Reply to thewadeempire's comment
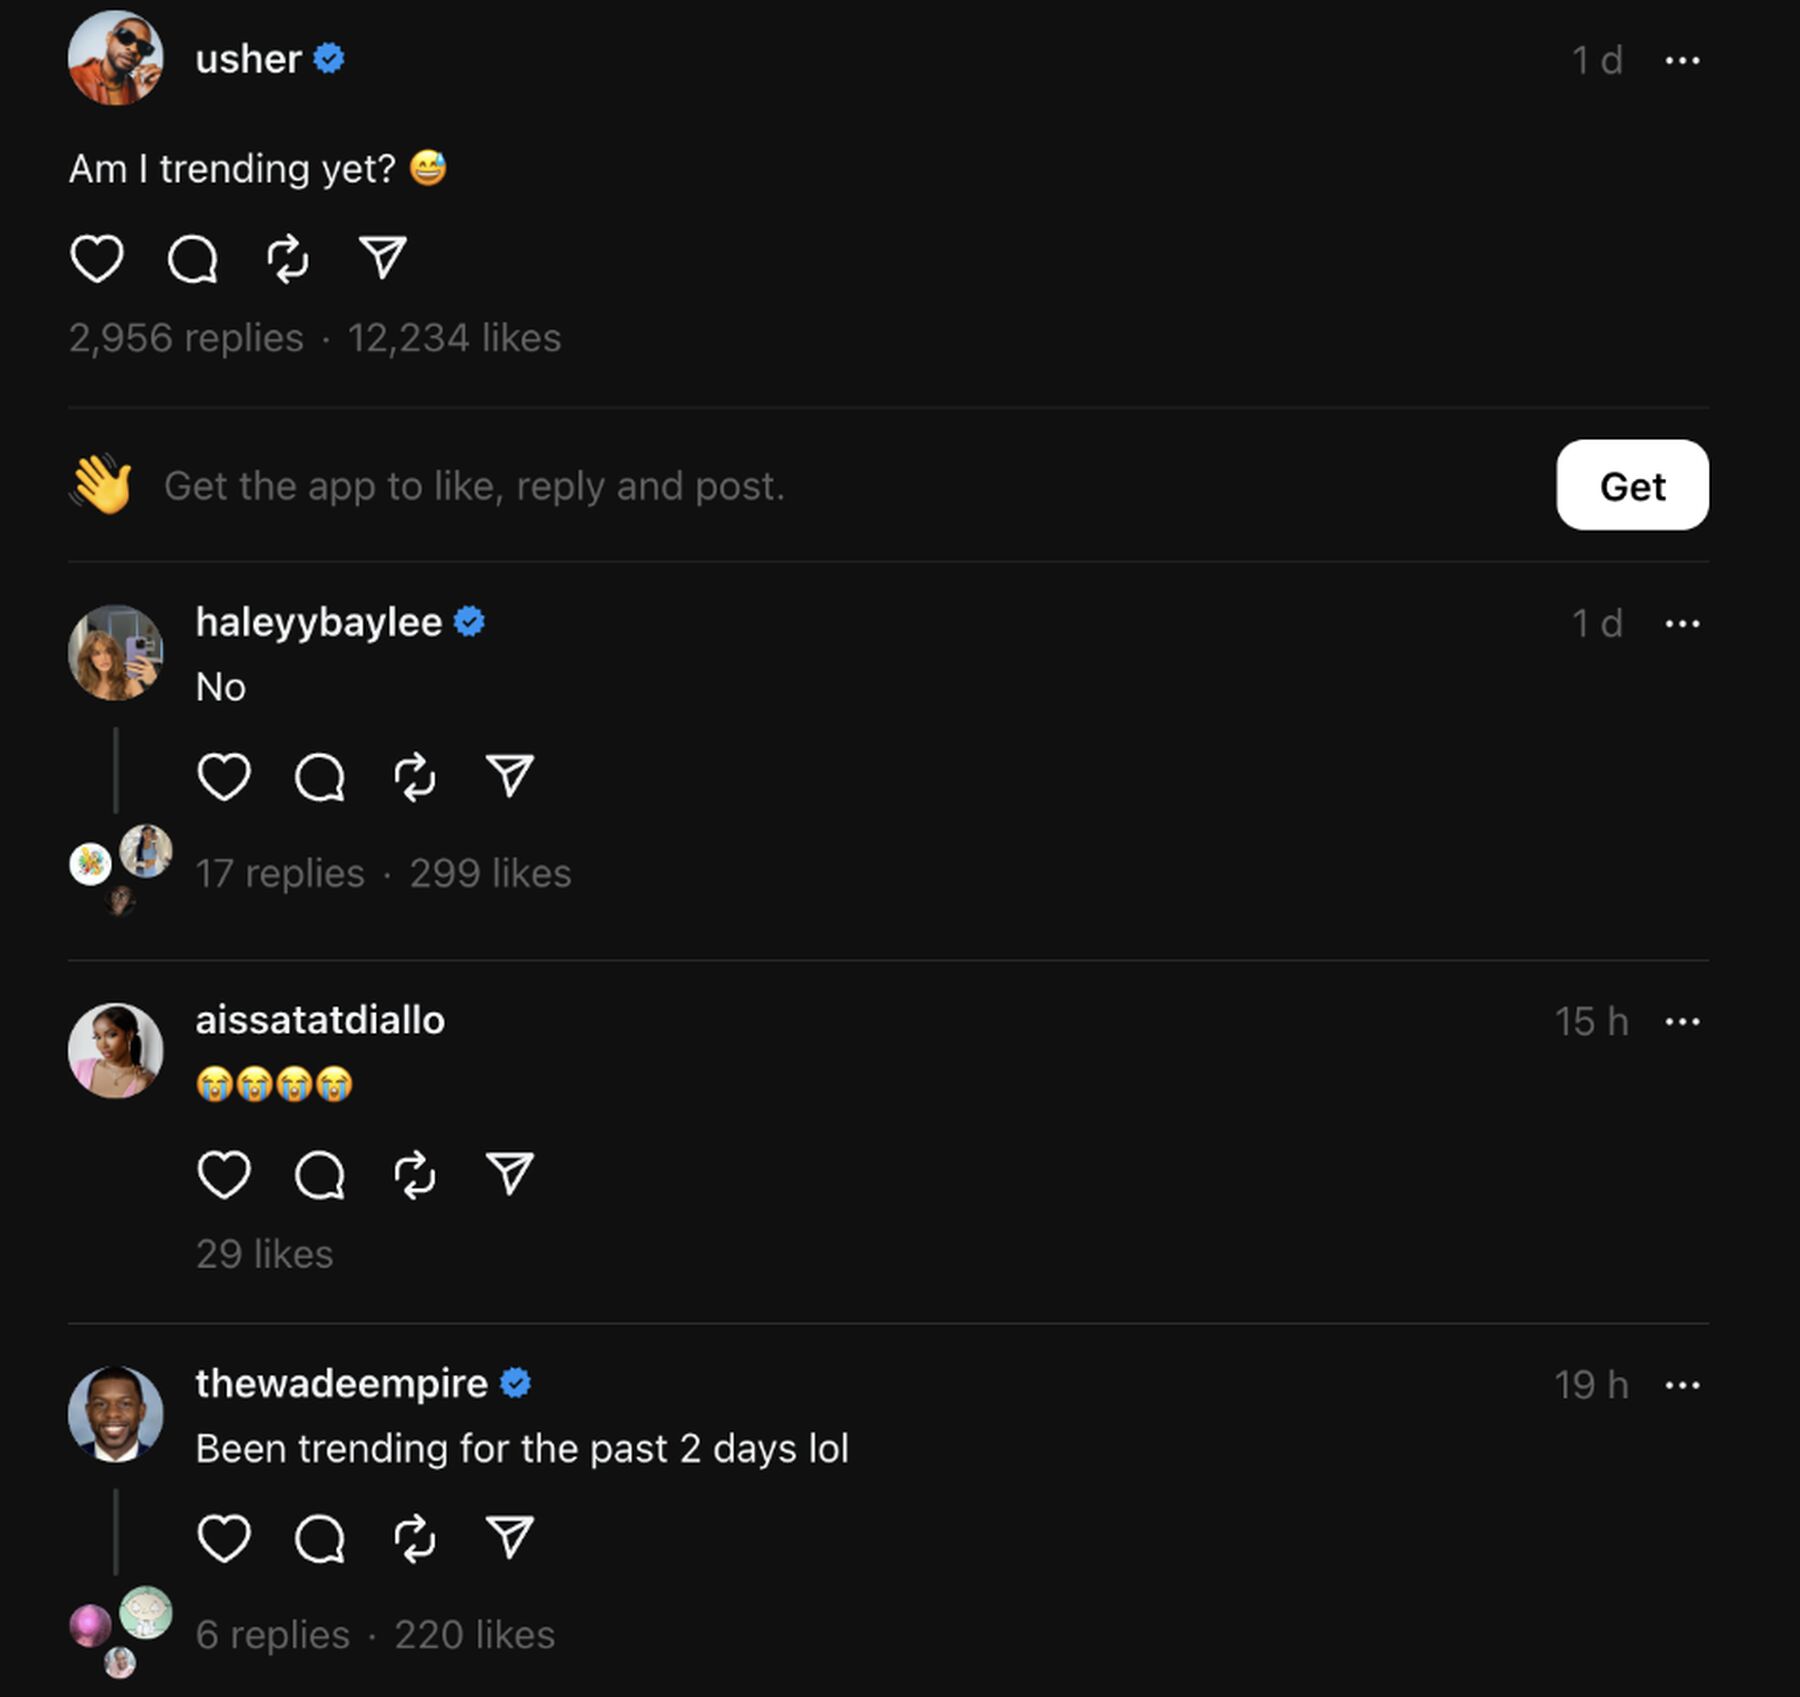This screenshot has width=1800, height=1697. tap(319, 1537)
